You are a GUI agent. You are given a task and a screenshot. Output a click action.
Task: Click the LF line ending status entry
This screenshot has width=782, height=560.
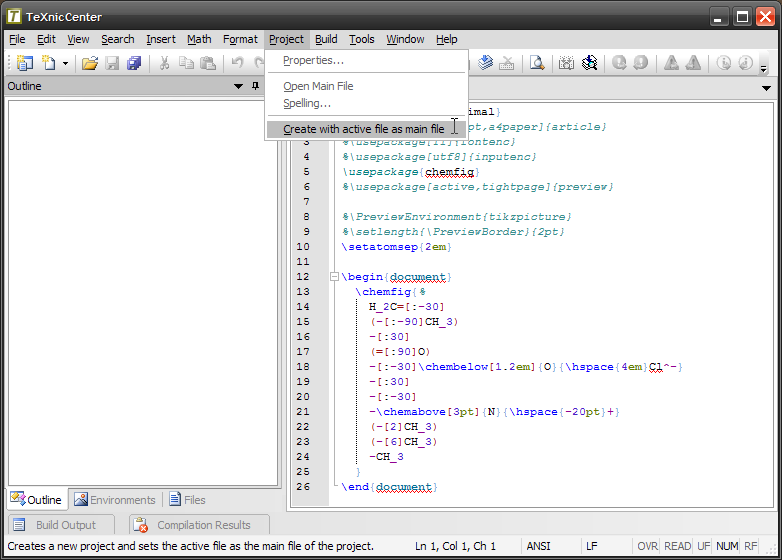[x=591, y=546]
